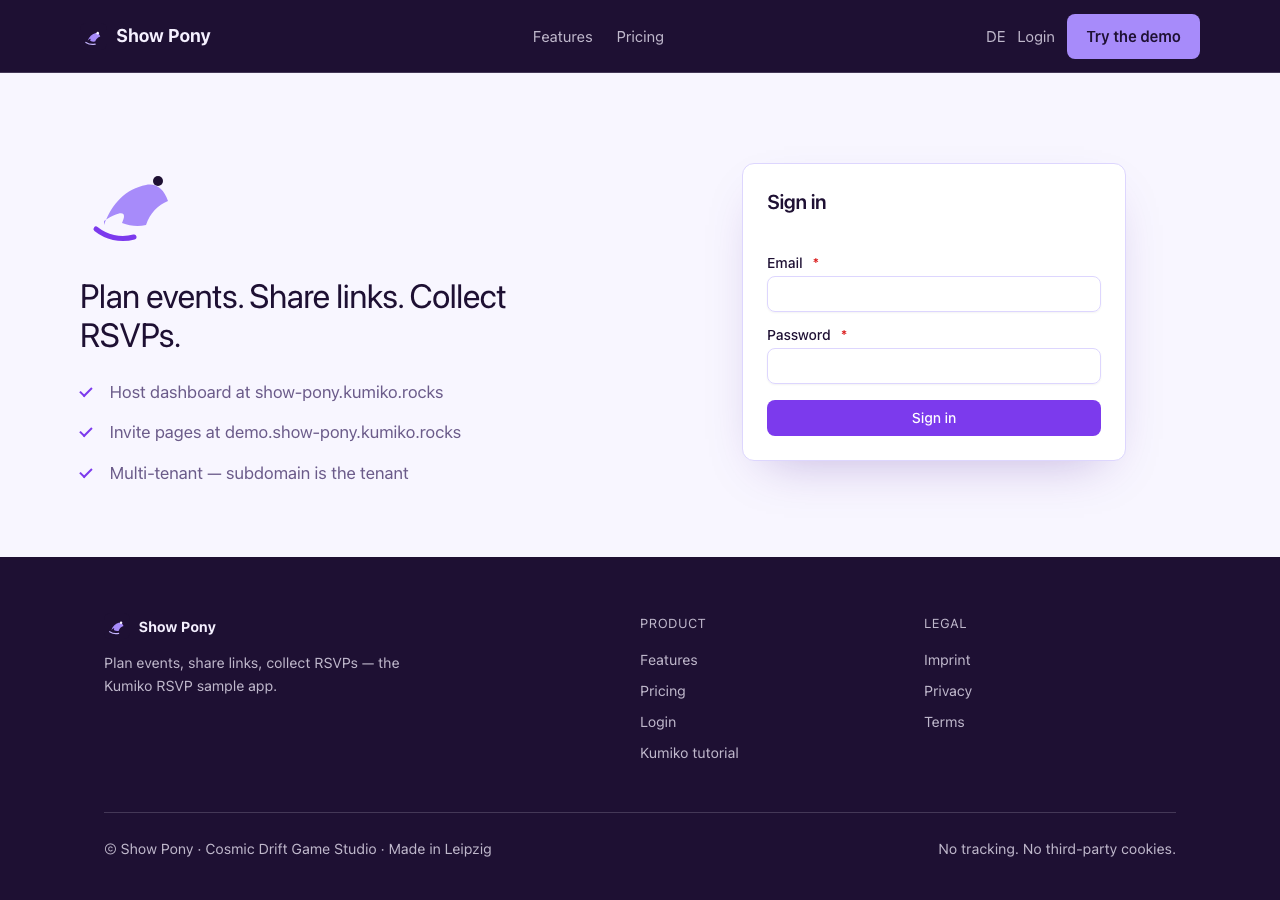Open Features link in the footer

coord(669,660)
